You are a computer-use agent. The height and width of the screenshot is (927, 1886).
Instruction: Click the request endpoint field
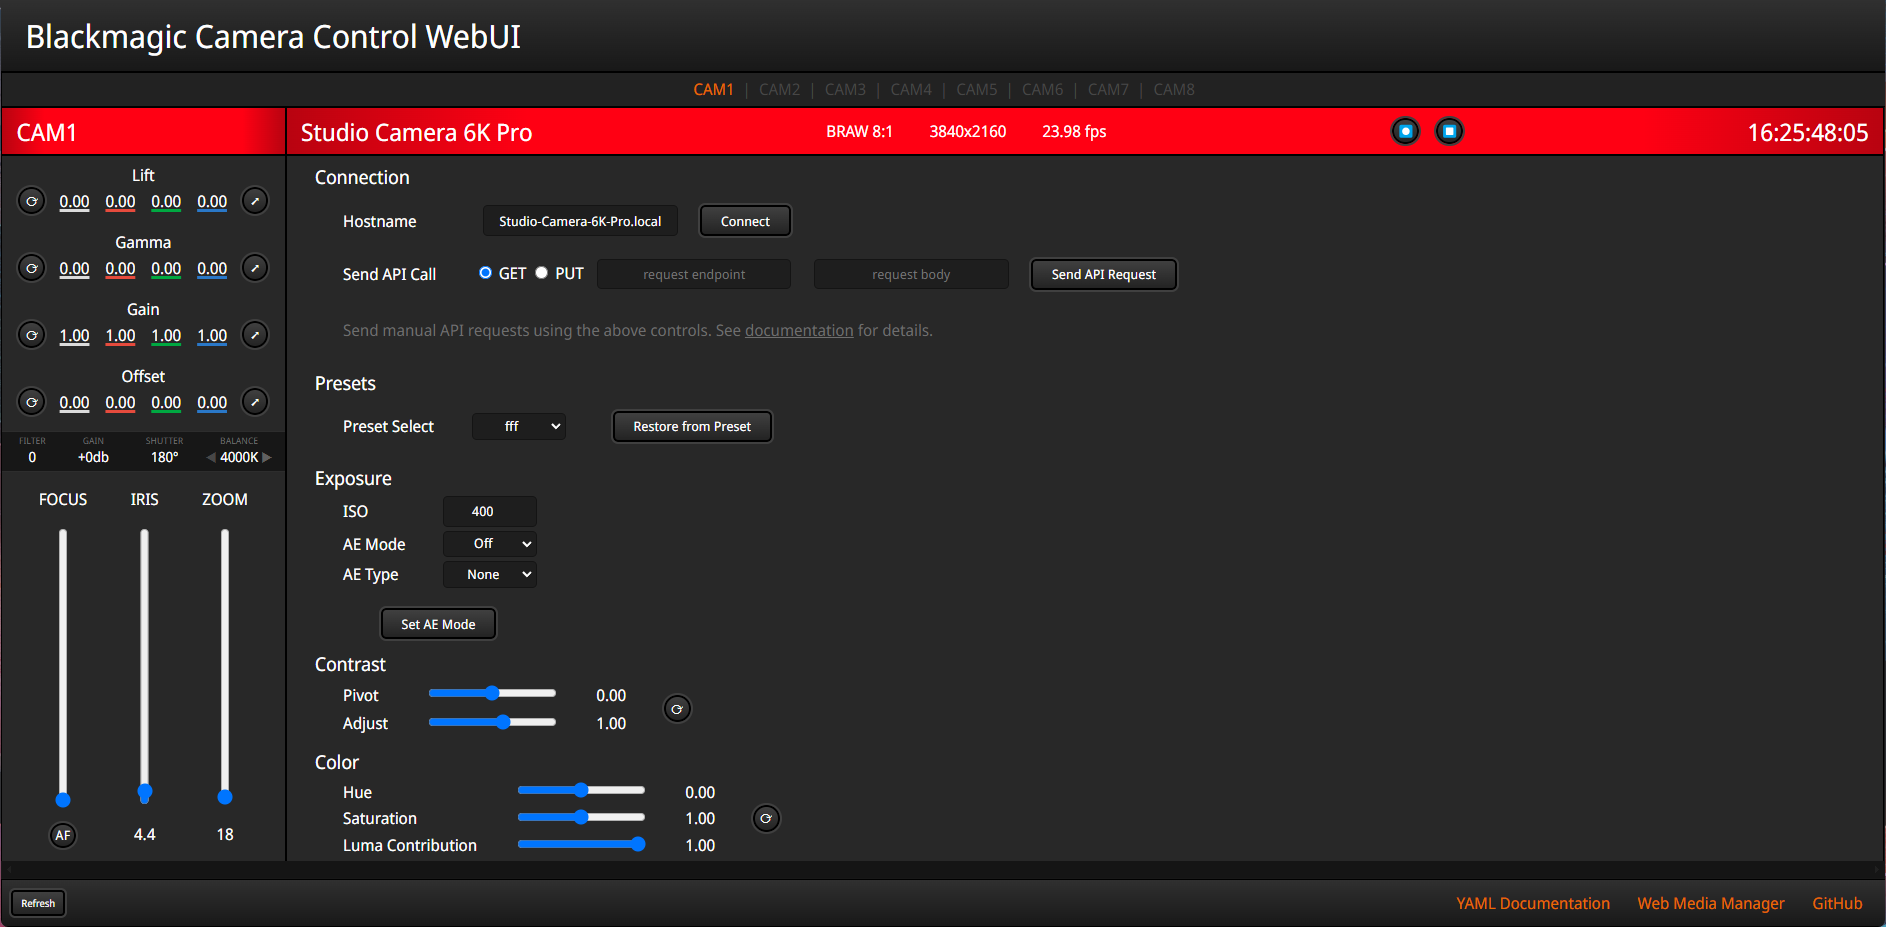[x=694, y=274]
